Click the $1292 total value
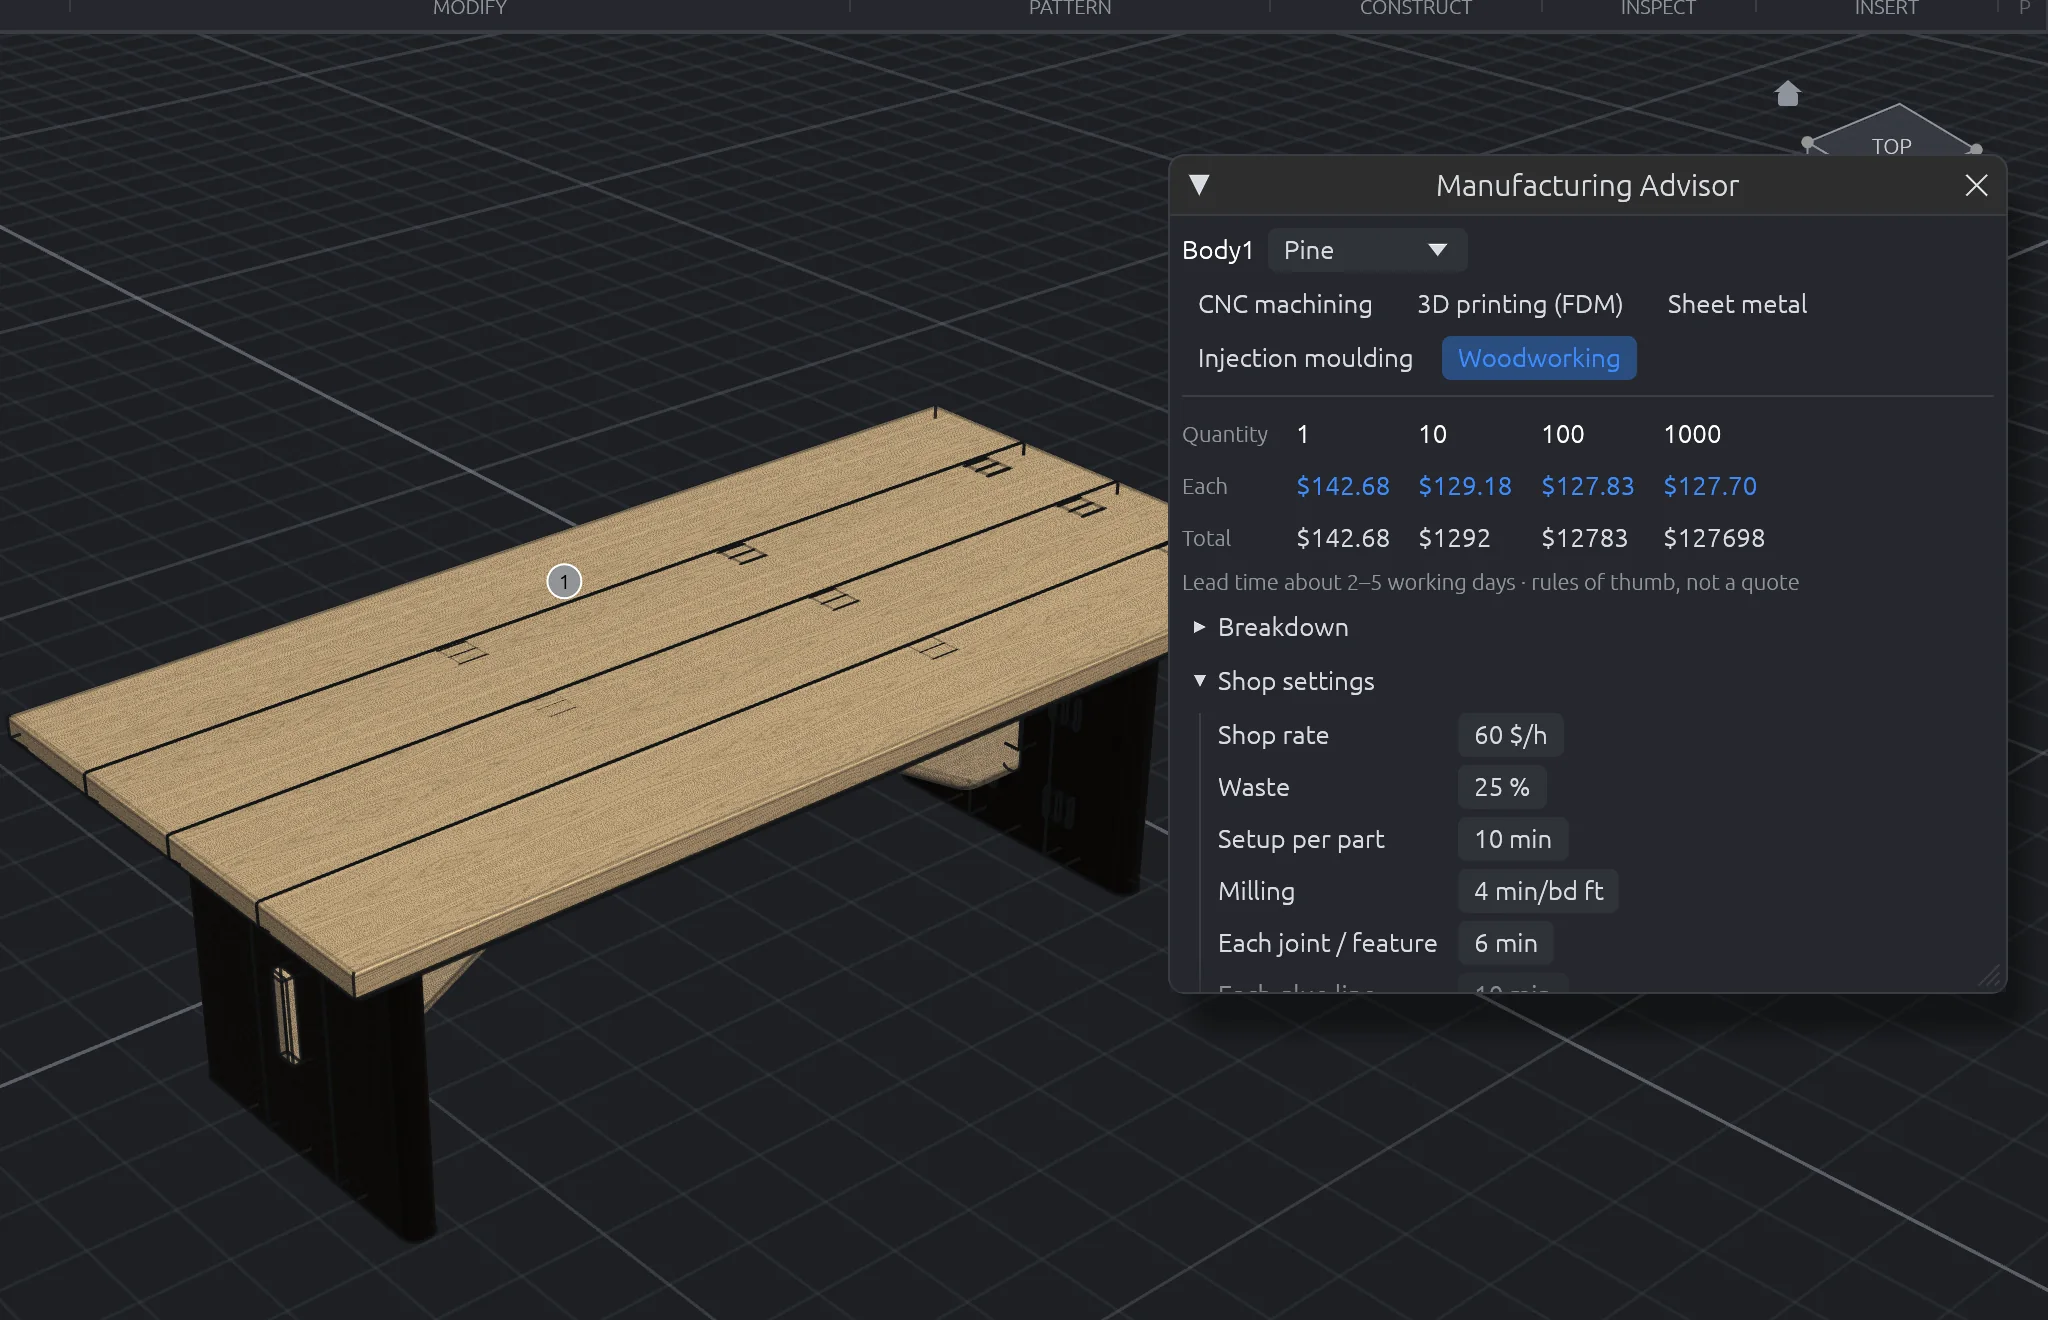This screenshot has height=1320, width=2048. click(x=1454, y=538)
